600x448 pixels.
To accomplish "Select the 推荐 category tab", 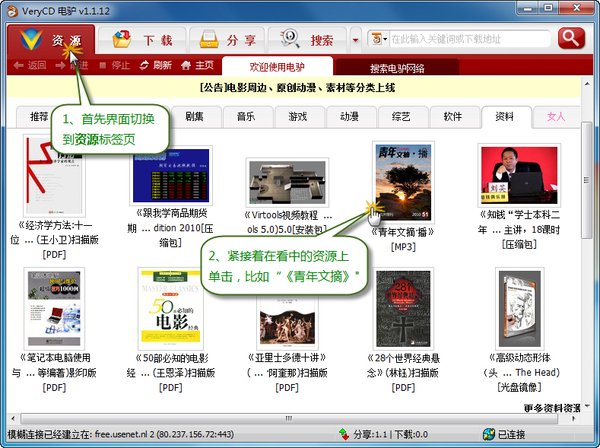I will 39,116.
